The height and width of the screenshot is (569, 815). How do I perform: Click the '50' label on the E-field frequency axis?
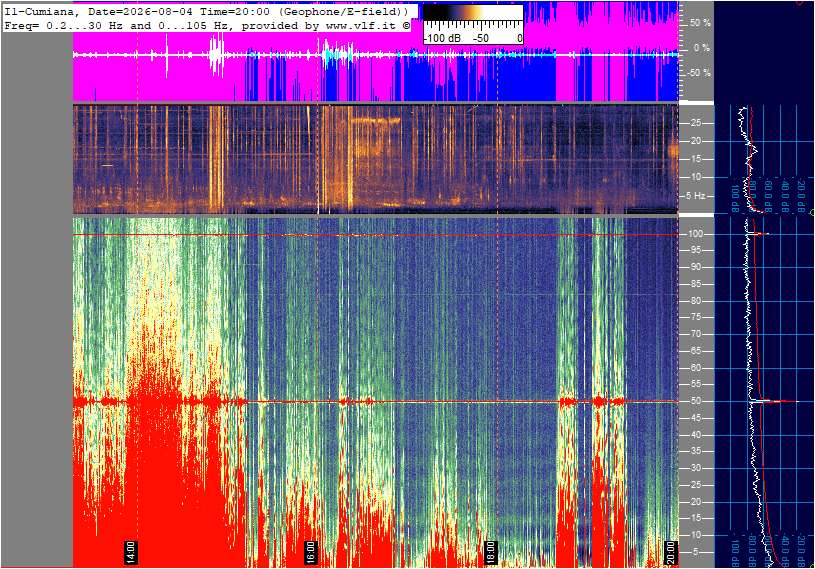tap(694, 401)
